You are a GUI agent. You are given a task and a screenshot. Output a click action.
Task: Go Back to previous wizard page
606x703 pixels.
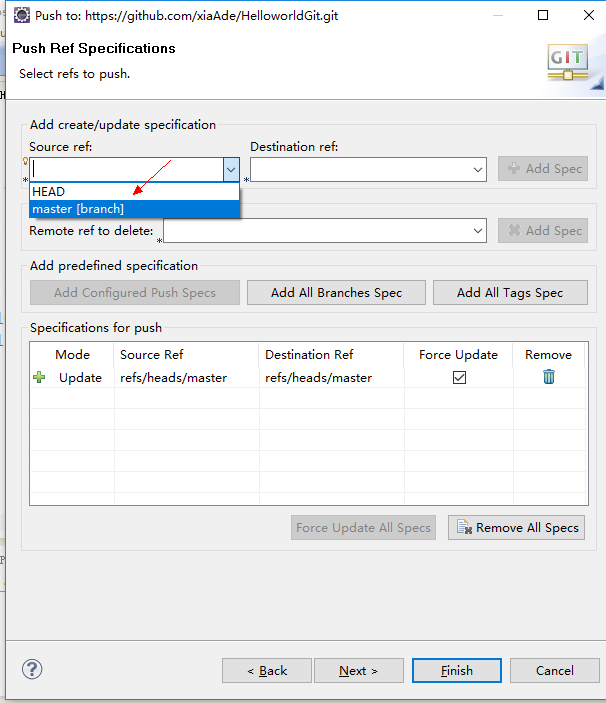(x=267, y=671)
